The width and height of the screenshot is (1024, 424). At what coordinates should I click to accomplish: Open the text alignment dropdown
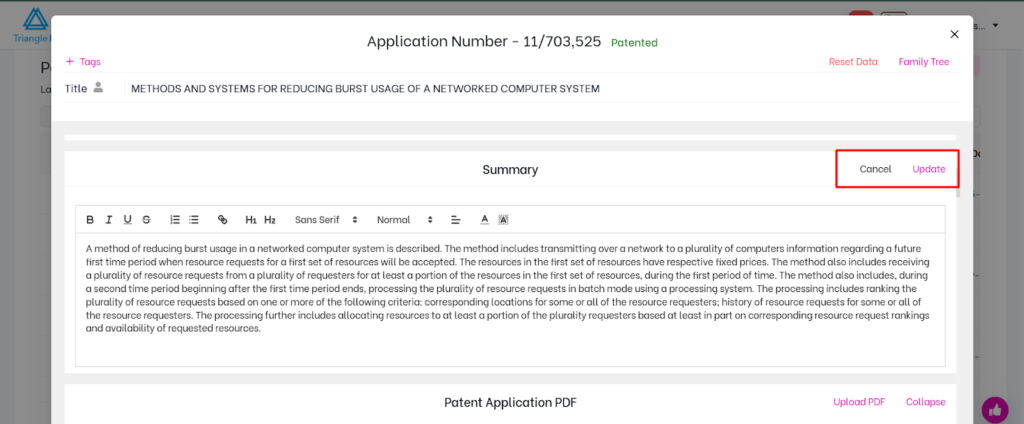tap(455, 219)
